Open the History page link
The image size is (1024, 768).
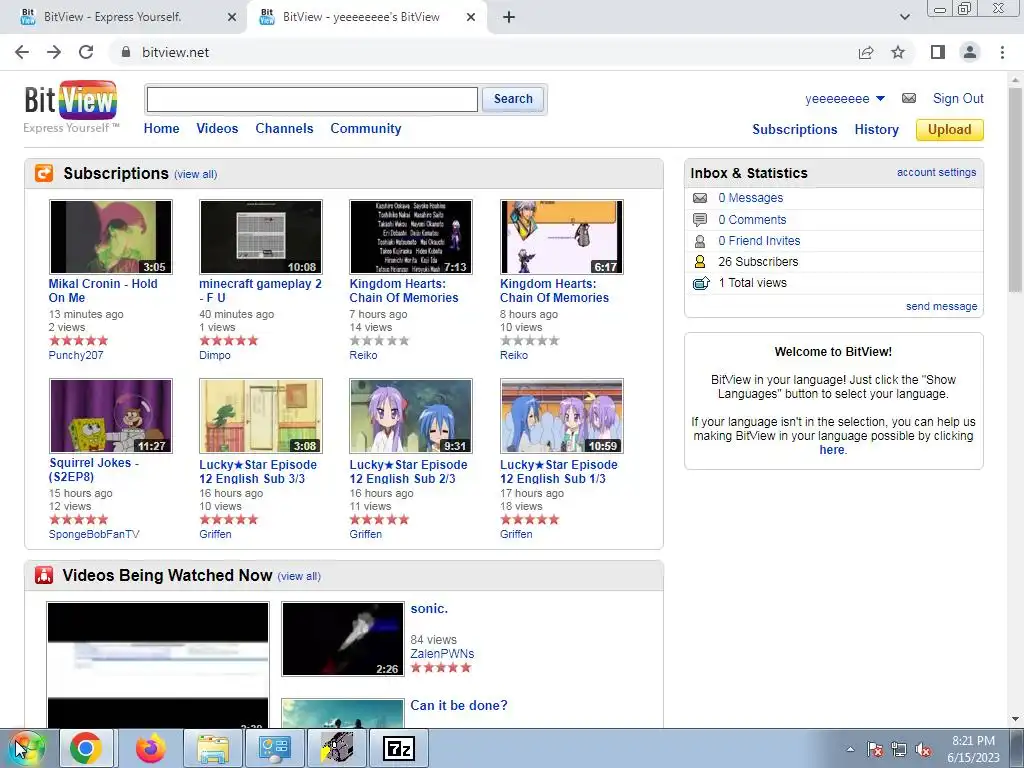876,129
